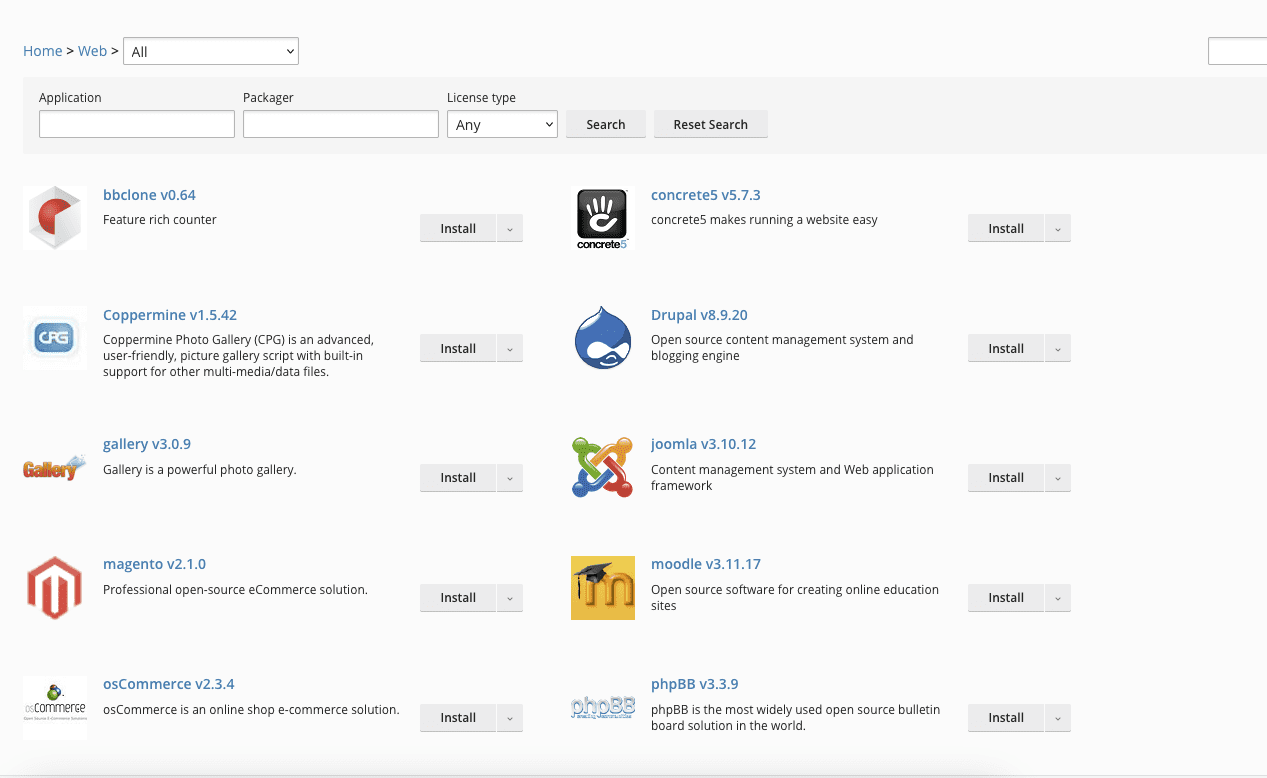The height and width of the screenshot is (778, 1267).
Task: Focus the Application search field
Action: [x=137, y=124]
